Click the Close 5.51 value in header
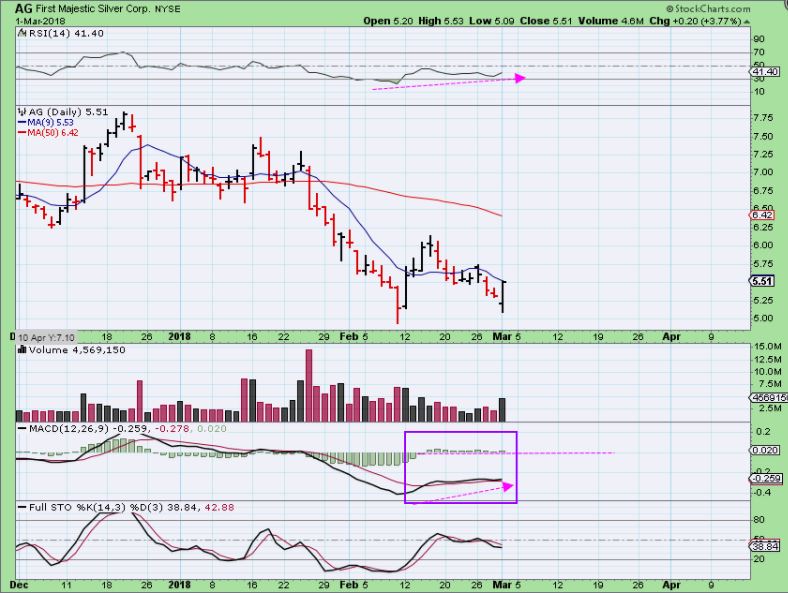Image resolution: width=788 pixels, height=593 pixels. pos(546,21)
